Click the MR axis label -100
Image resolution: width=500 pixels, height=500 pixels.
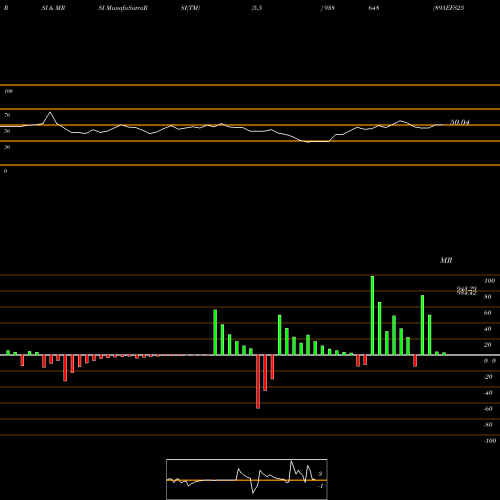(490, 441)
